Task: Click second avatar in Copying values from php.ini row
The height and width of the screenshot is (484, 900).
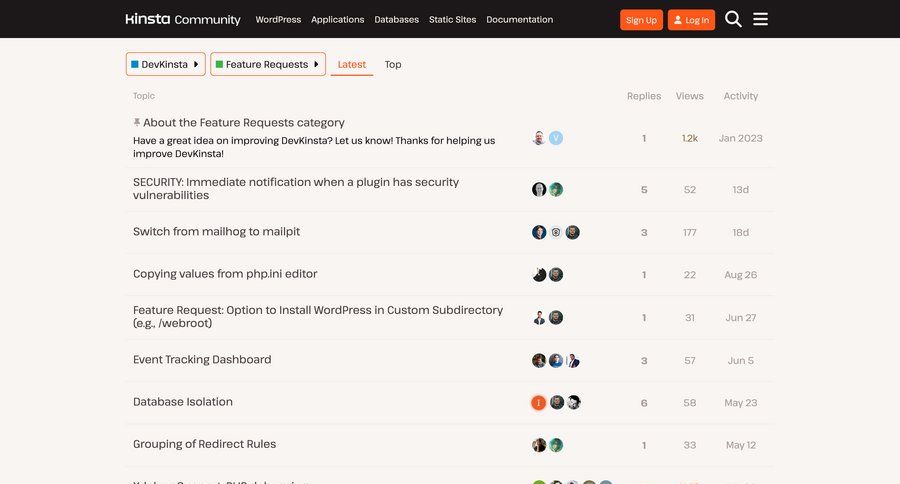Action: click(x=556, y=274)
